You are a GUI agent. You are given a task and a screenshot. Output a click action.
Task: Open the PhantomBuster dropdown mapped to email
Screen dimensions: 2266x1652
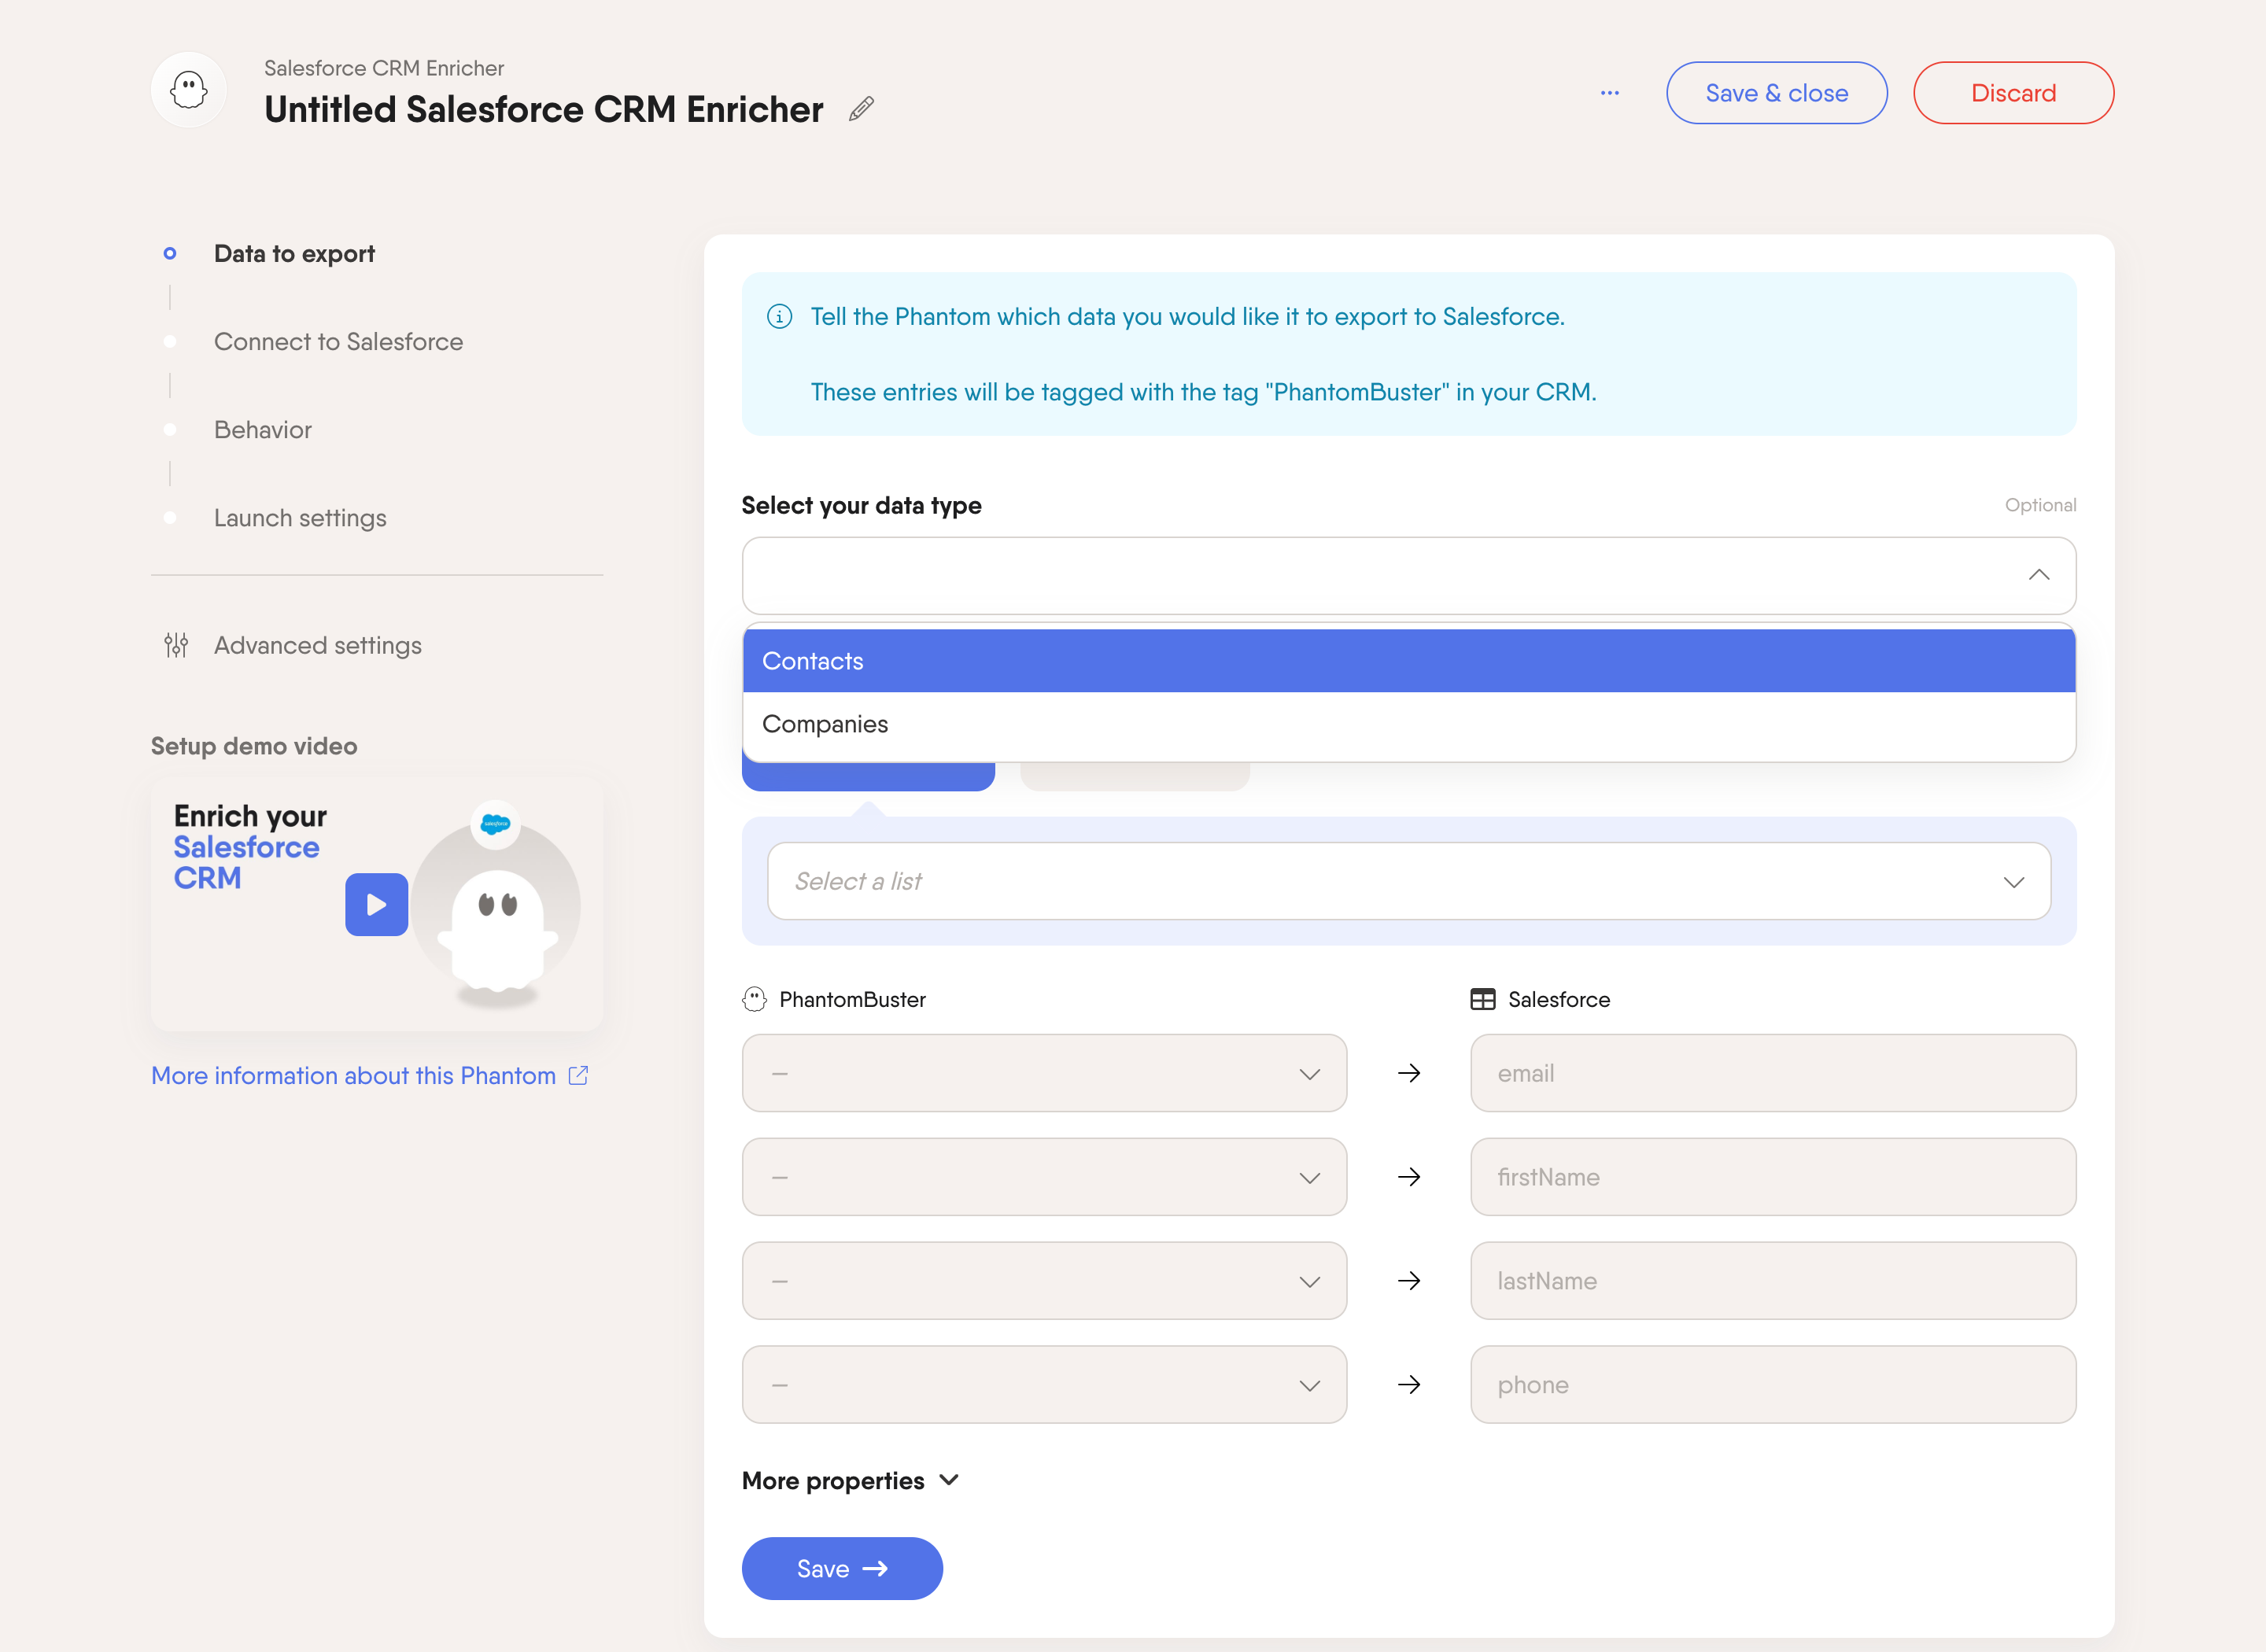1044,1073
